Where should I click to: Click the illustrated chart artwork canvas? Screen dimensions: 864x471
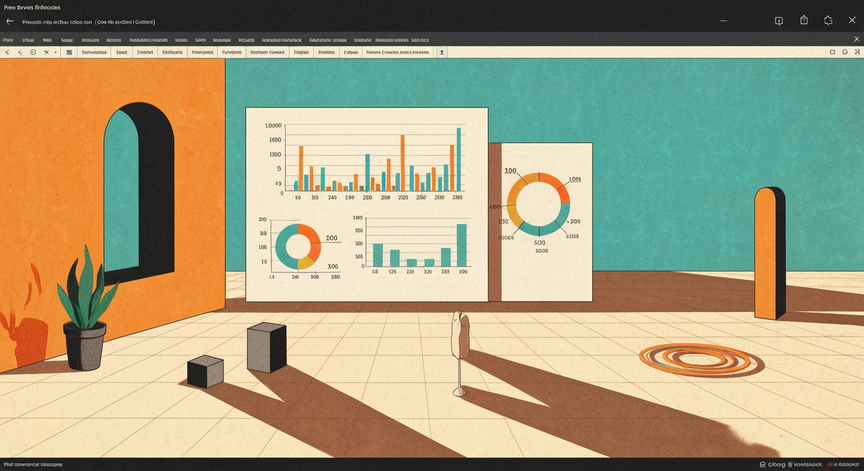coord(432,258)
